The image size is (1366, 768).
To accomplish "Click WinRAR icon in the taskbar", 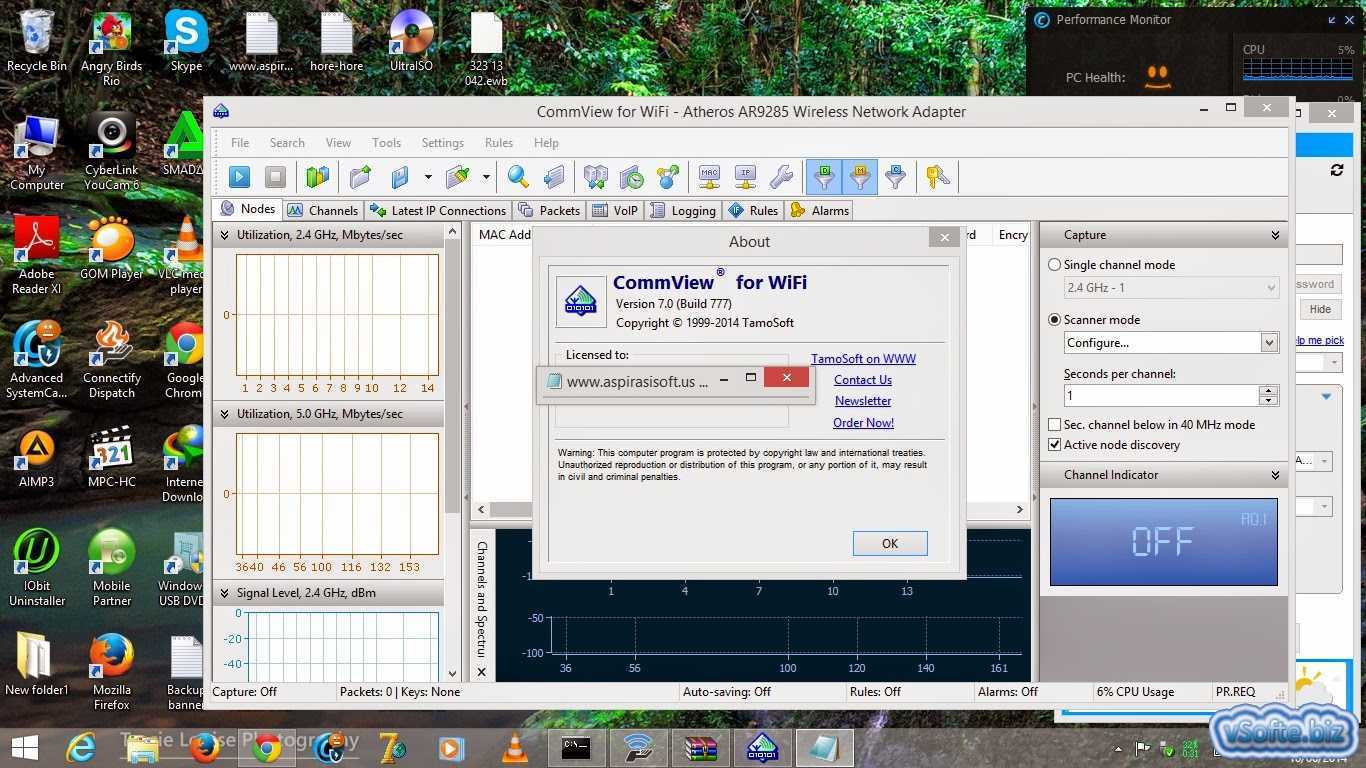I will (700, 747).
